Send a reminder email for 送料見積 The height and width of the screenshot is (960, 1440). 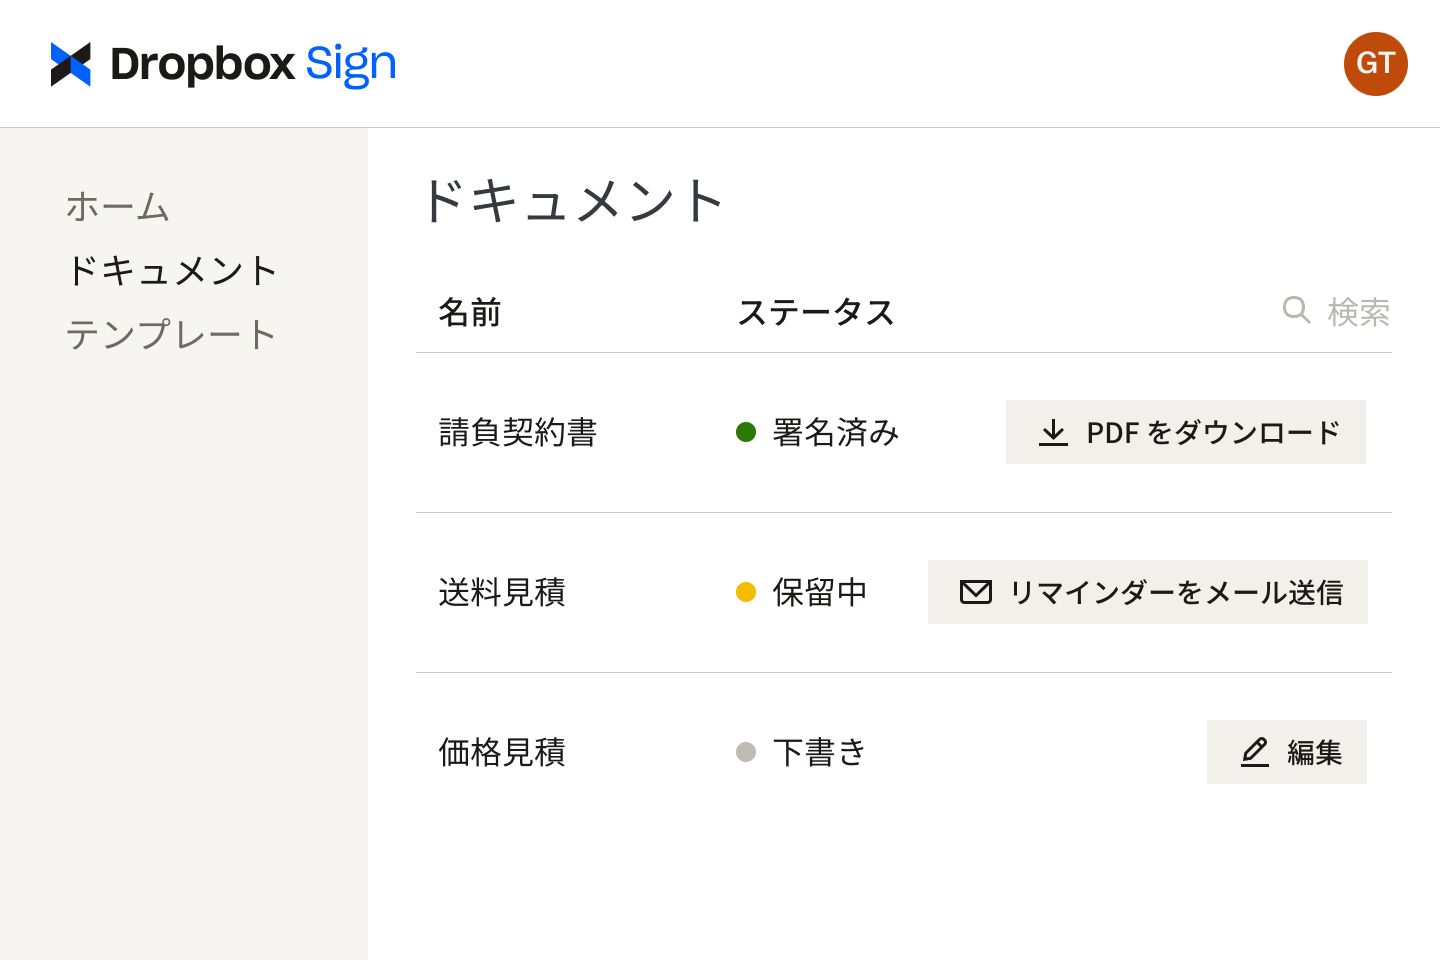pyautogui.click(x=1148, y=592)
